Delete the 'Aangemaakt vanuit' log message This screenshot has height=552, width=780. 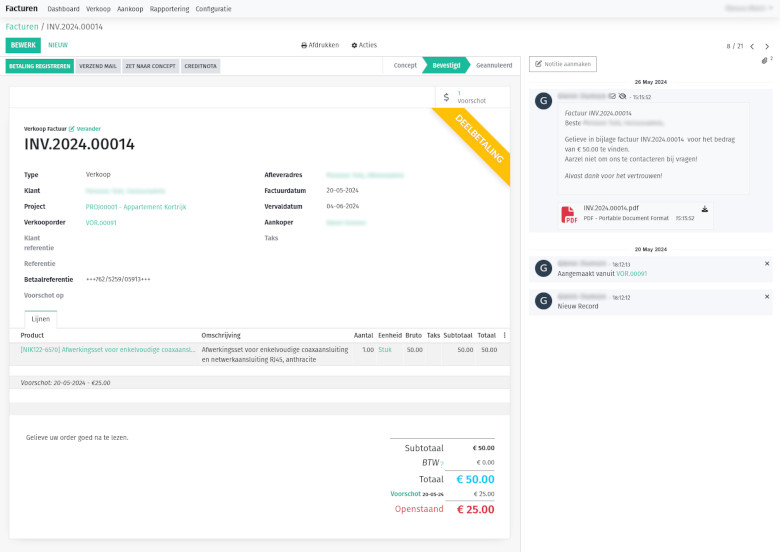[767, 263]
